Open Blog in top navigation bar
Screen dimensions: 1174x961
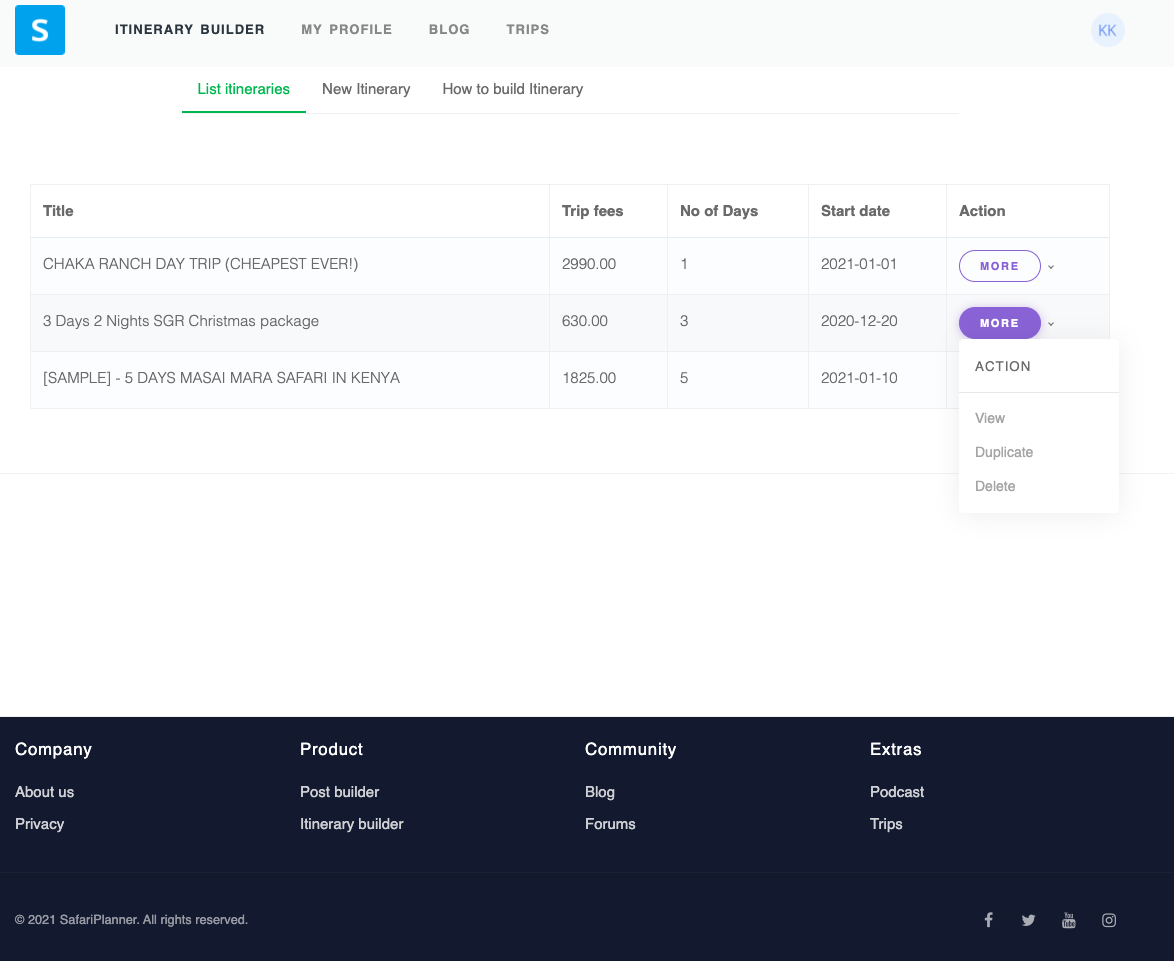coord(449,29)
